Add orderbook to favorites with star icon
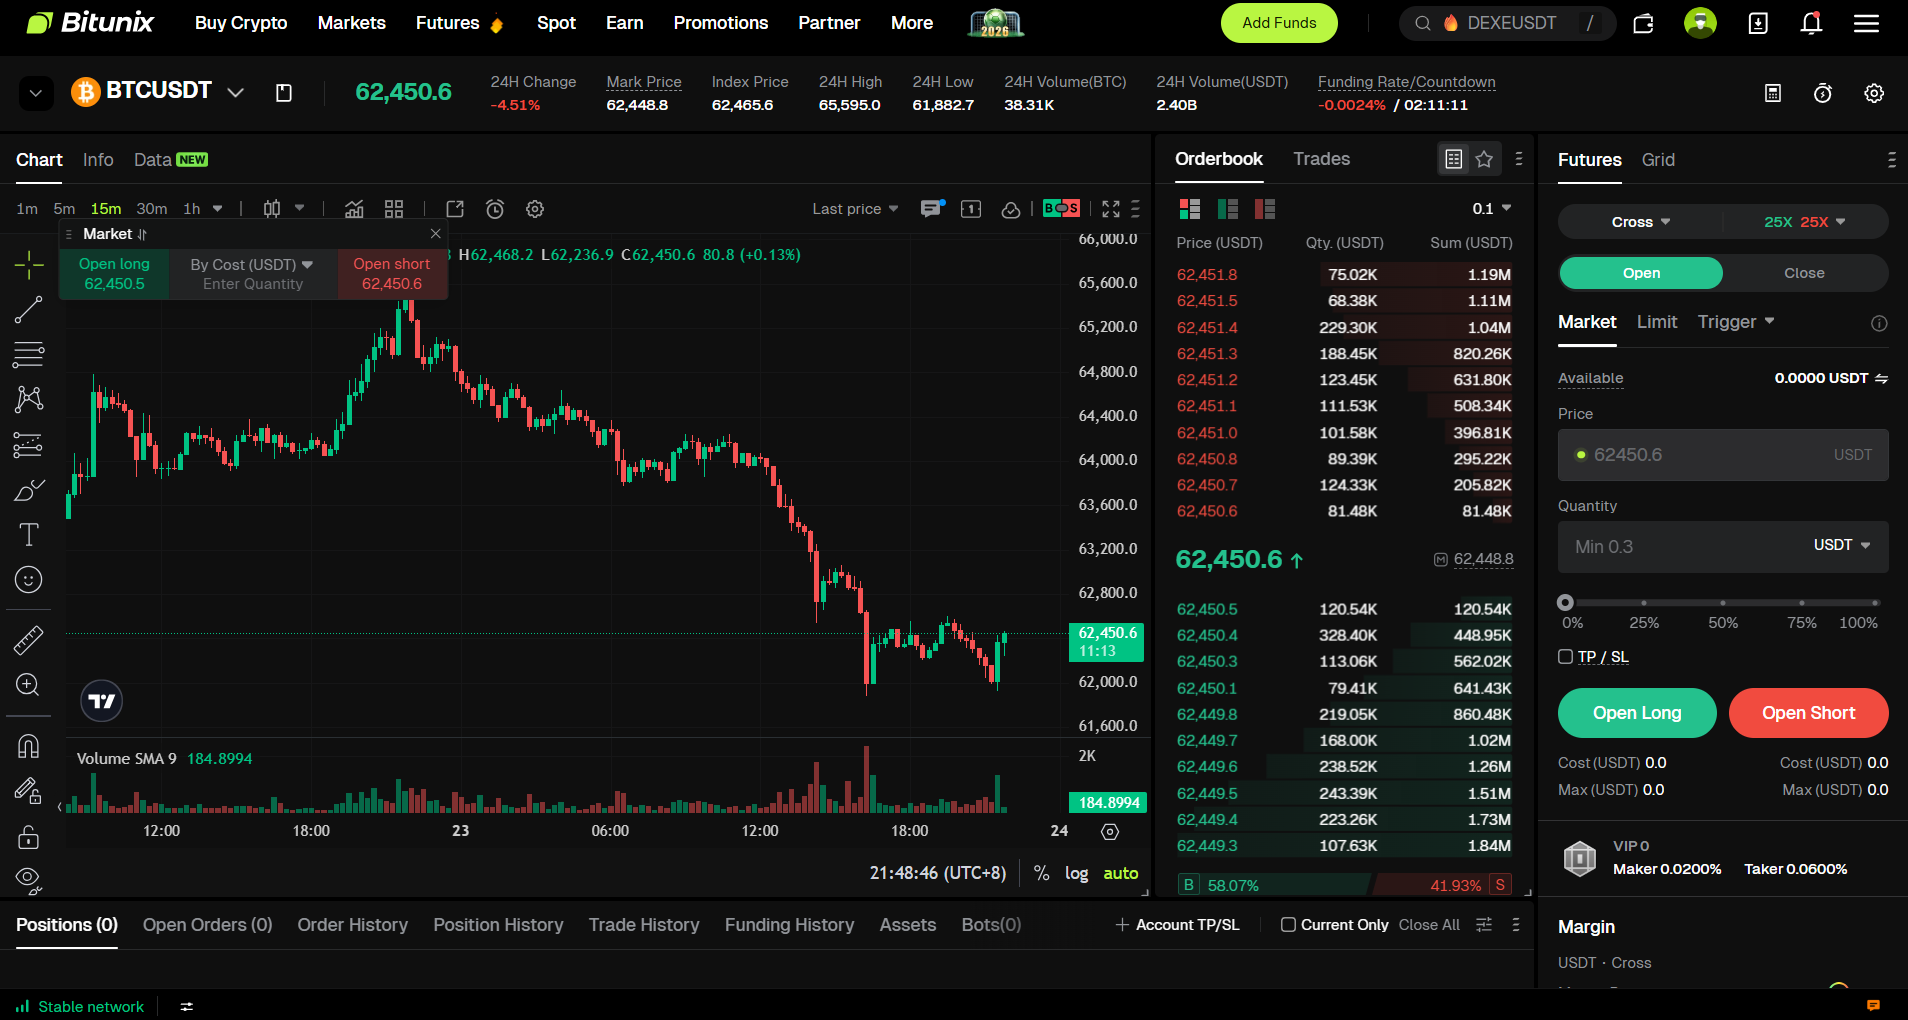1908x1020 pixels. 1484,159
